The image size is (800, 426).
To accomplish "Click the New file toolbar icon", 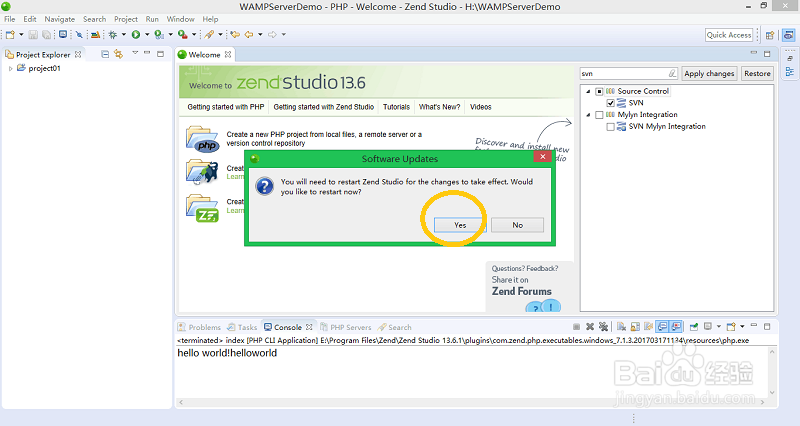I will coord(10,35).
